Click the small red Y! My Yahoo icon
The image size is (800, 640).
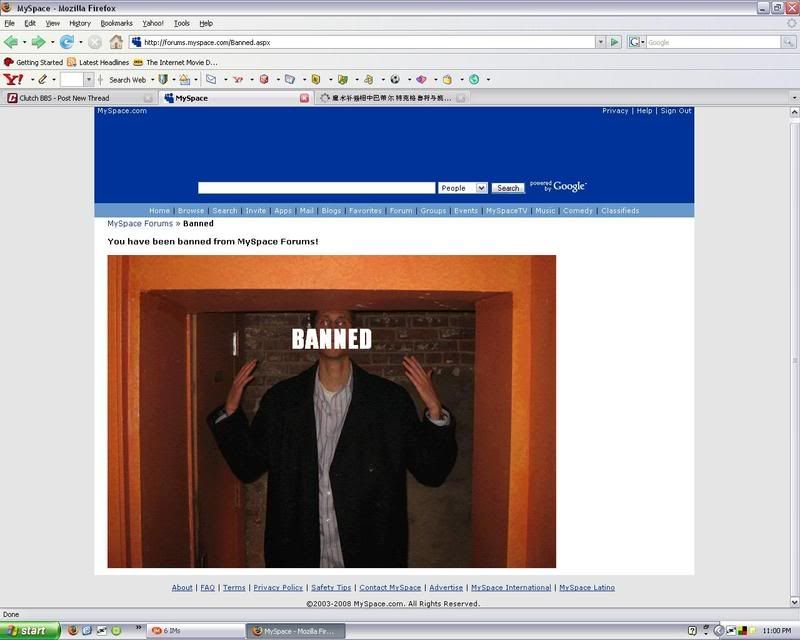coord(237,79)
